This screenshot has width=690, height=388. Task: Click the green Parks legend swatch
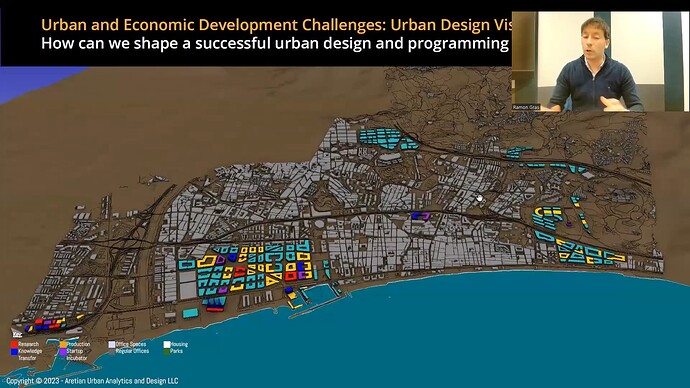coord(167,351)
